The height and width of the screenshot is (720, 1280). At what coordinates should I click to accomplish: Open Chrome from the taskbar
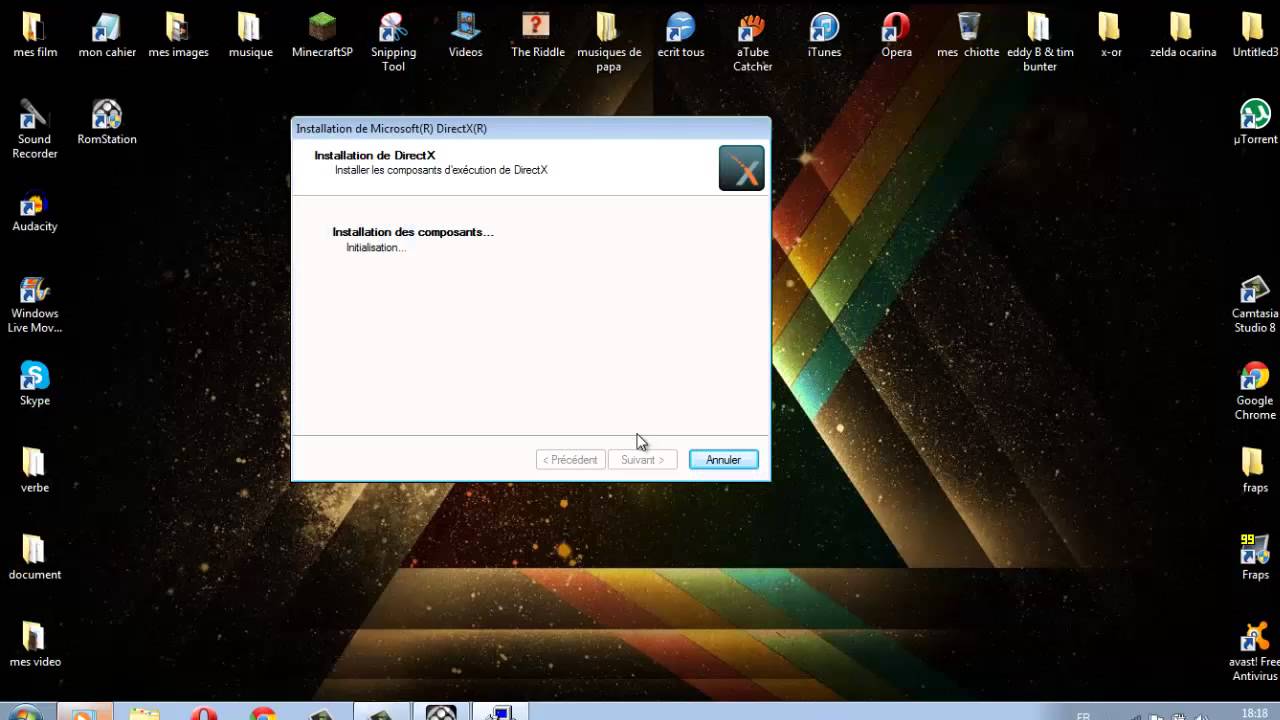tap(263, 713)
